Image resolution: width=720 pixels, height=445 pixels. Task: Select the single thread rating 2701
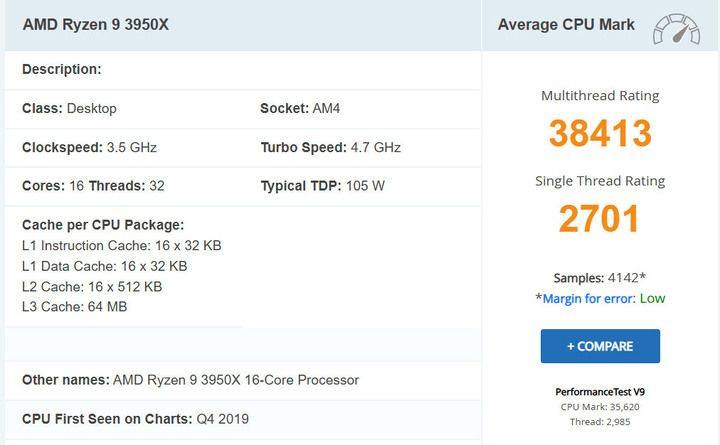[x=599, y=219]
